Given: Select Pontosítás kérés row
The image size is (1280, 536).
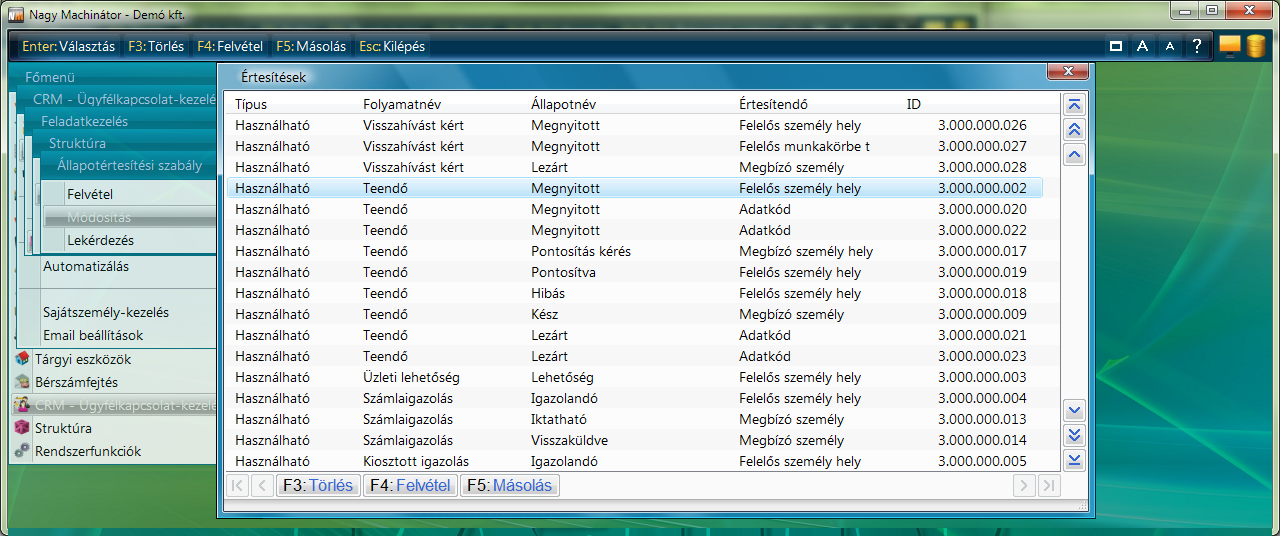Looking at the screenshot, I should (x=634, y=251).
